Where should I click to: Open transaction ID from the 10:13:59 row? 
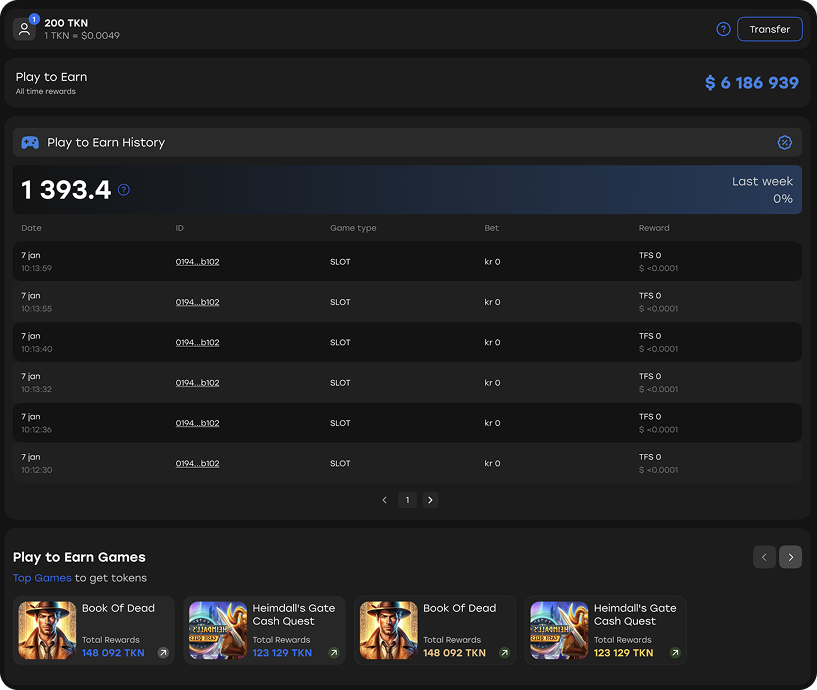click(x=197, y=262)
